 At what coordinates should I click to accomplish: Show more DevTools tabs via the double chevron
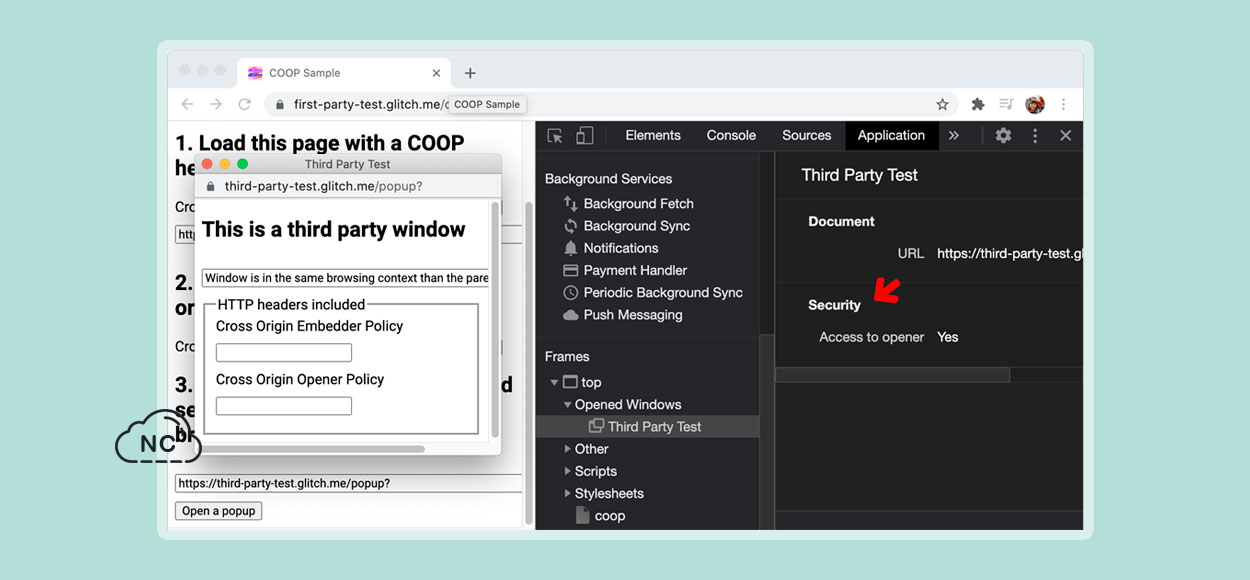[954, 136]
